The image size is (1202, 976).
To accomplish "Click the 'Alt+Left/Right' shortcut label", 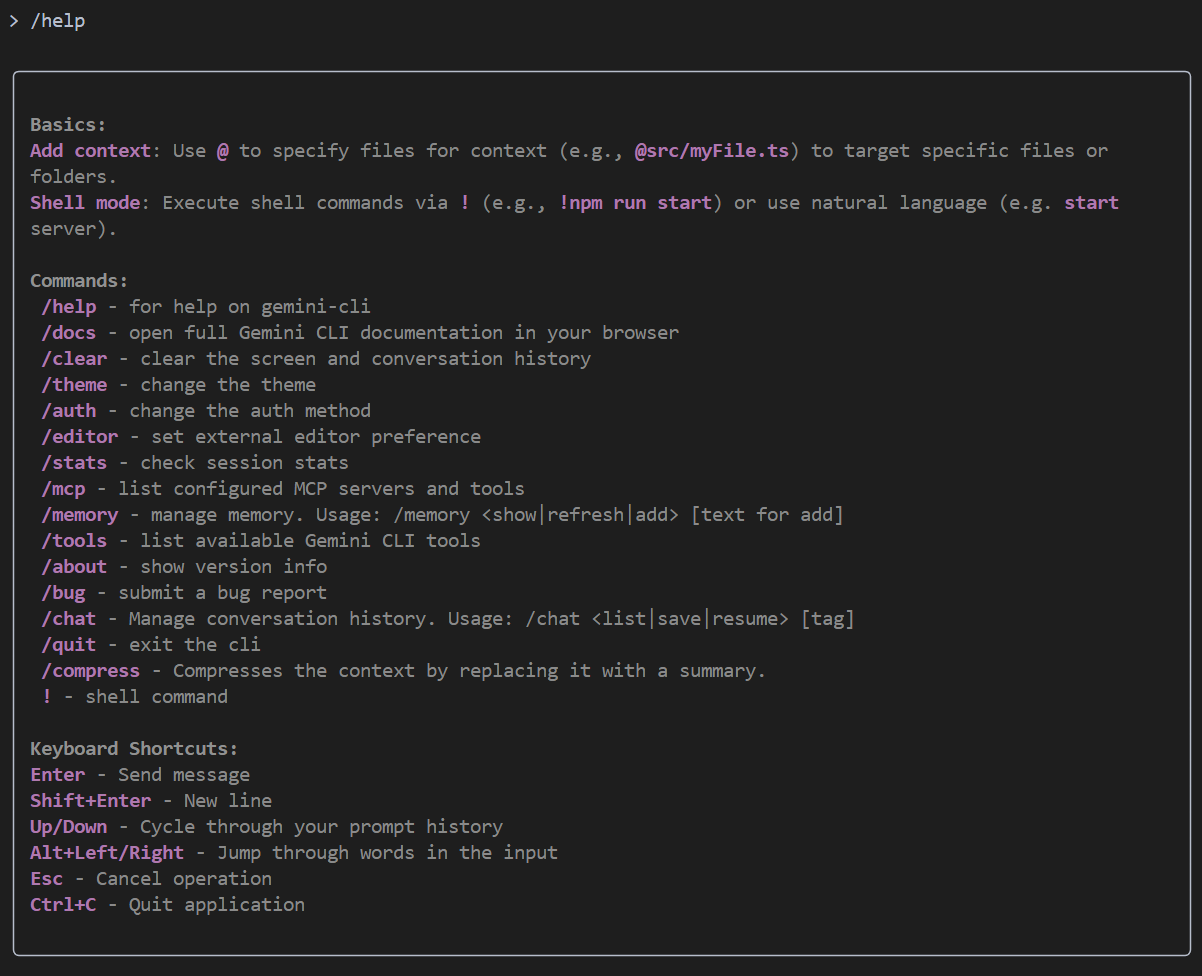I will 107,853.
